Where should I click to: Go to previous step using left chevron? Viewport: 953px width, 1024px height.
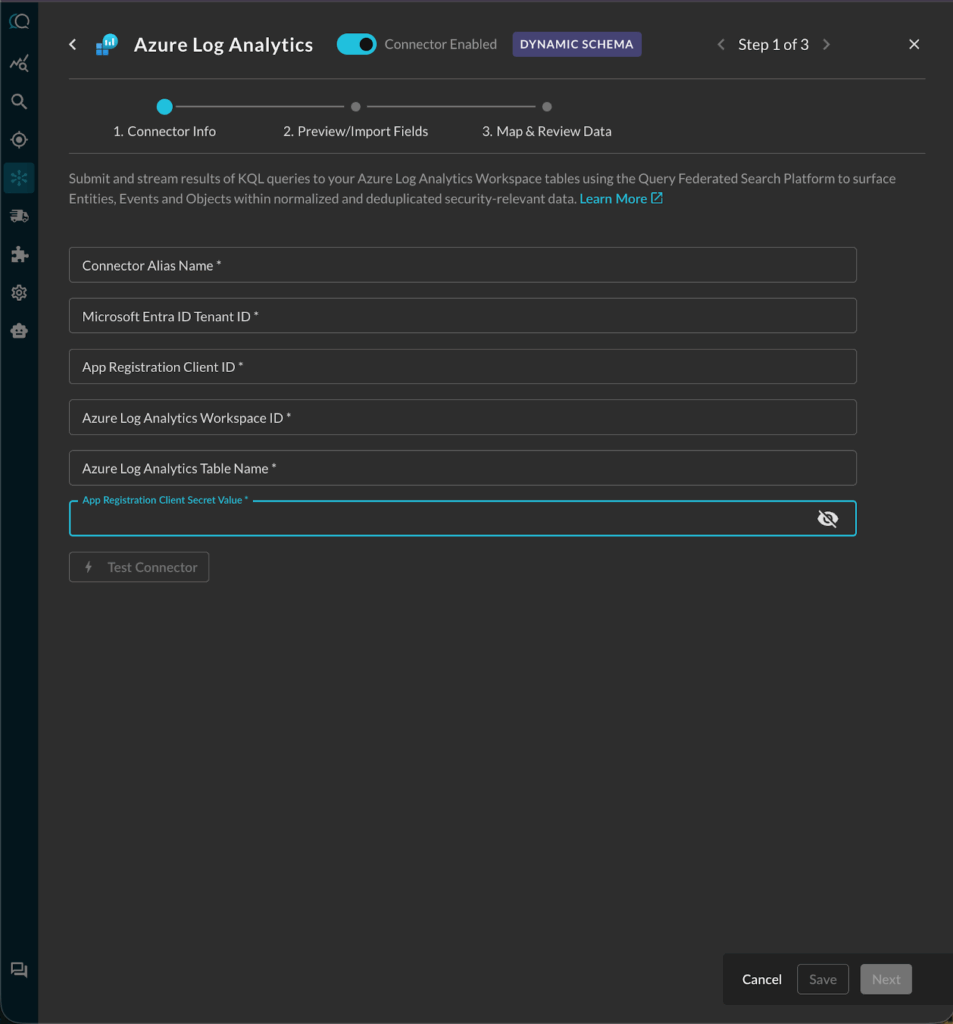[x=721, y=44]
